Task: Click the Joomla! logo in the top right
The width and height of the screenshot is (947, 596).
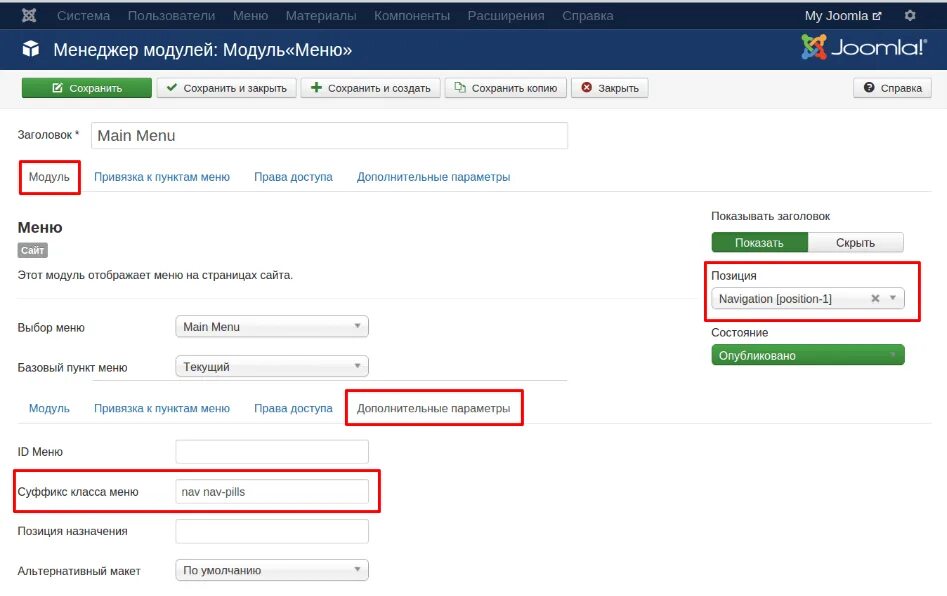Action: point(865,46)
